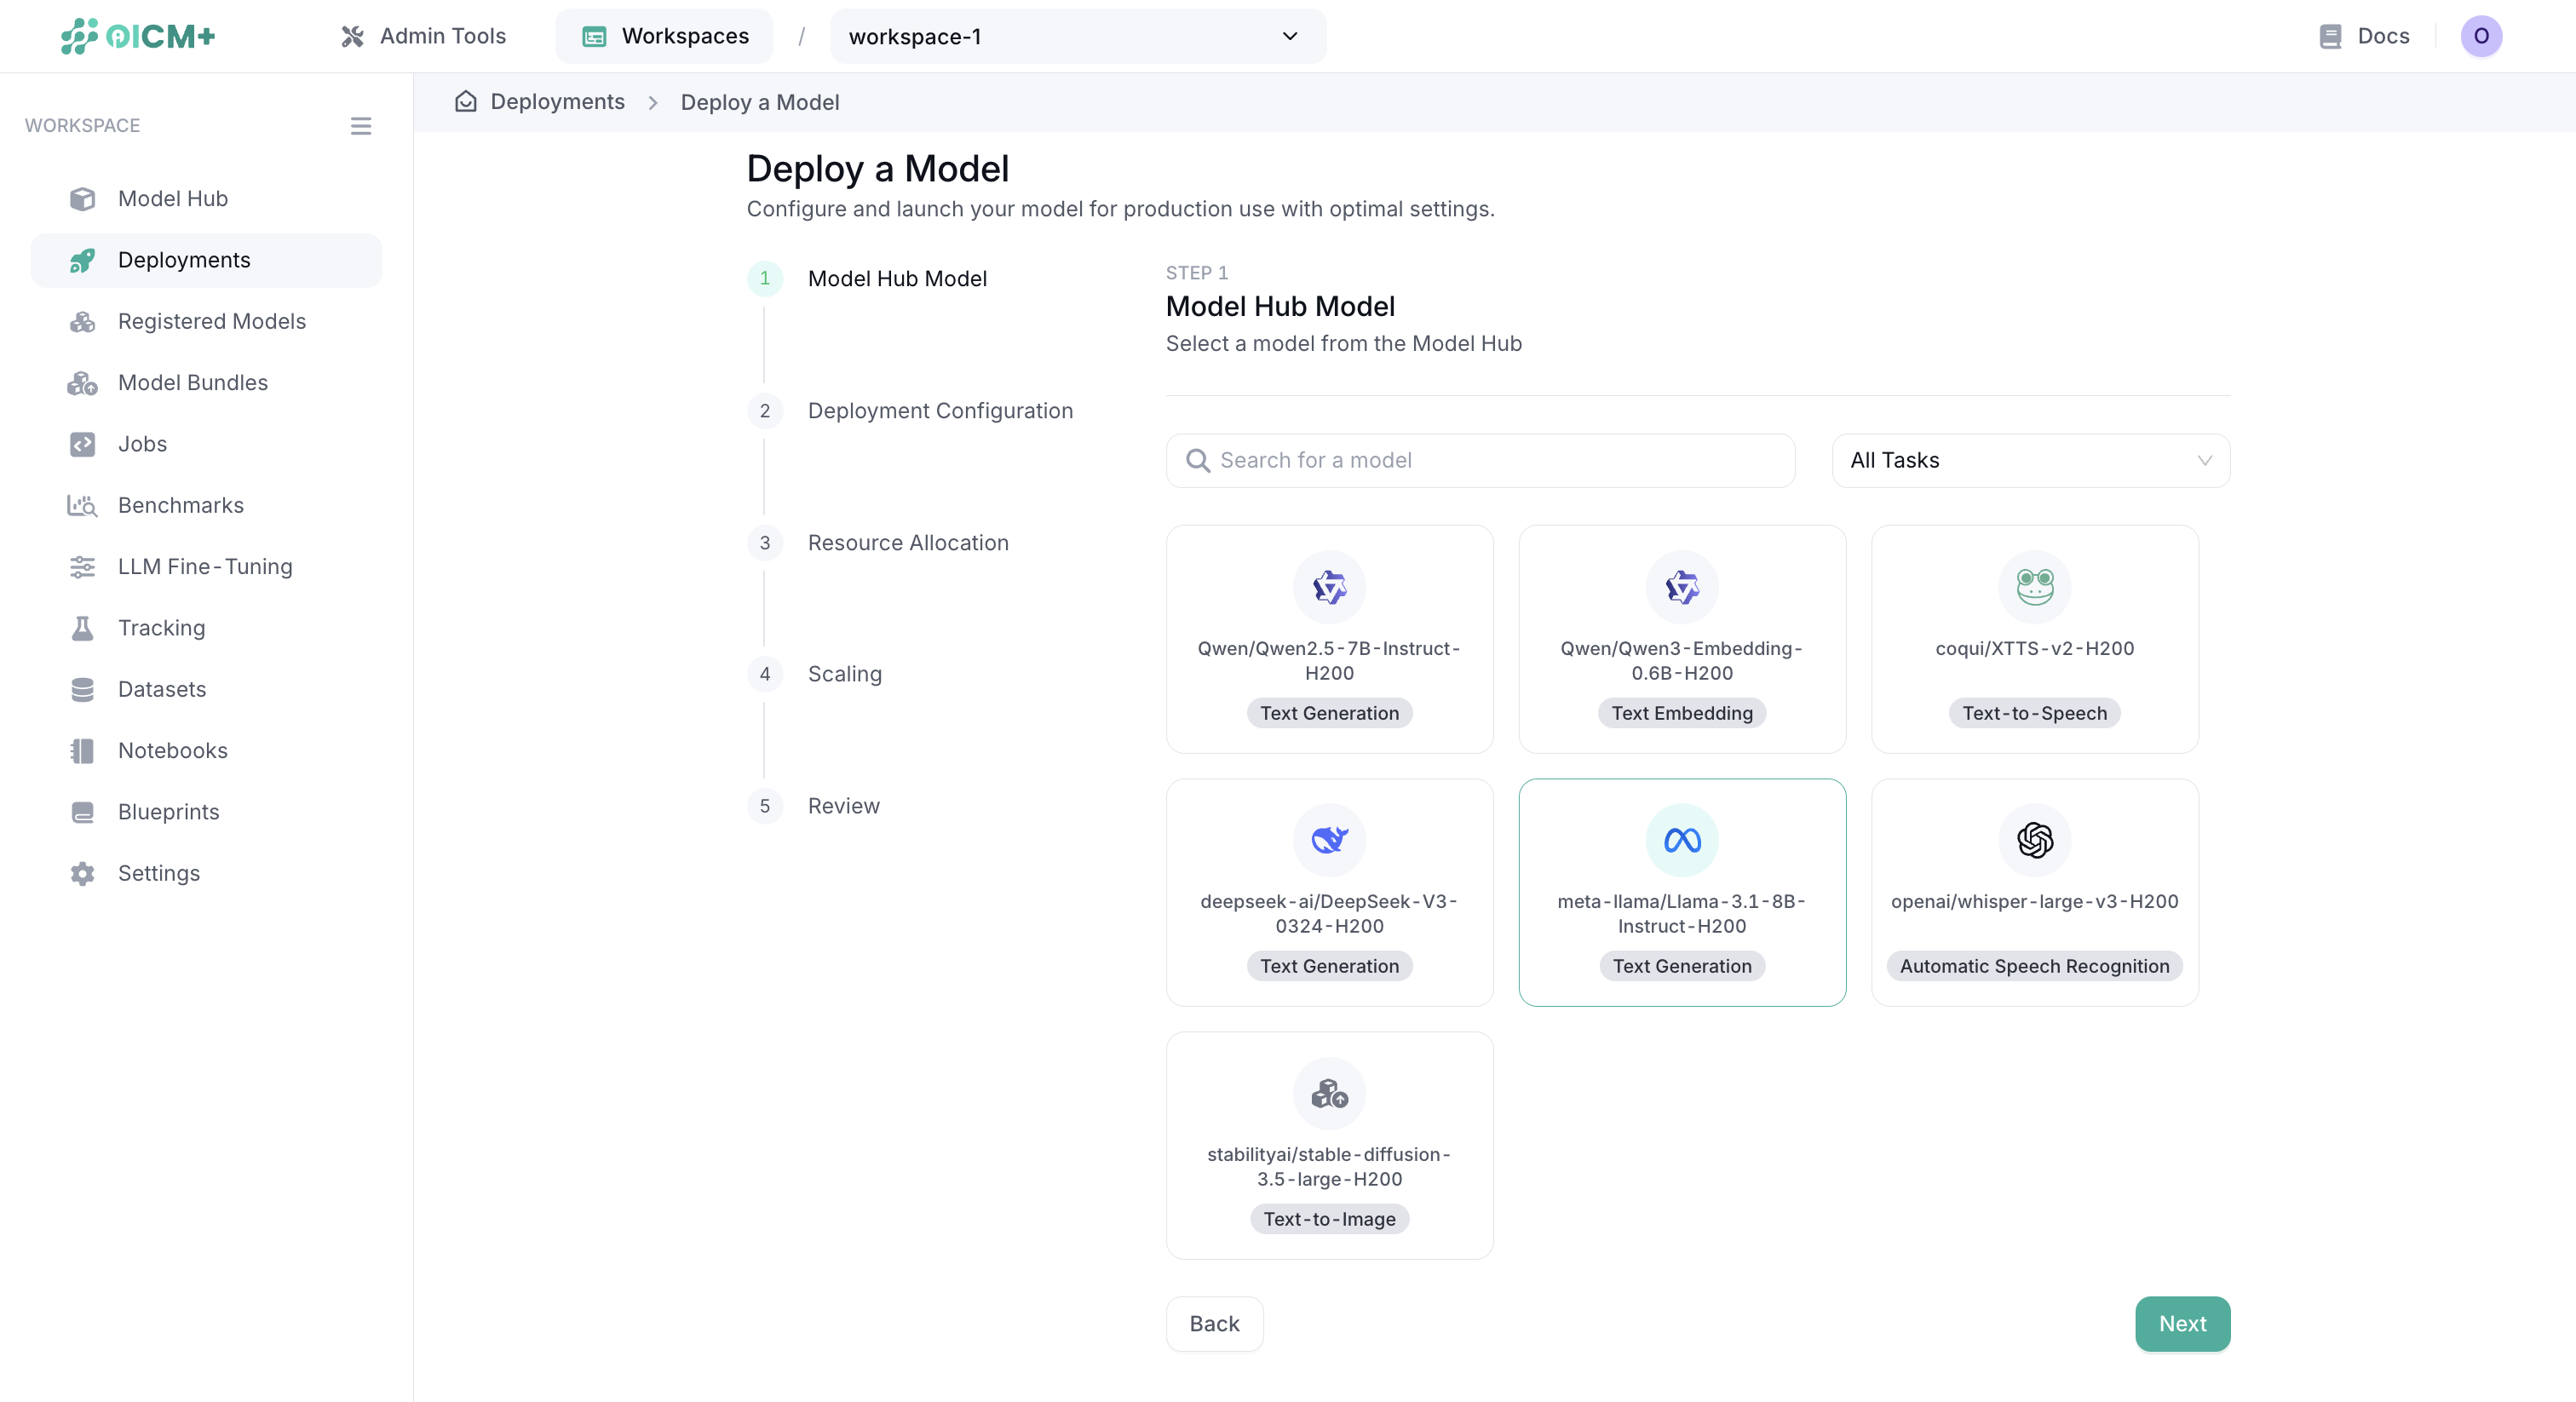
Task: Click the Benchmarks chart icon in sidebar
Action: tap(82, 506)
